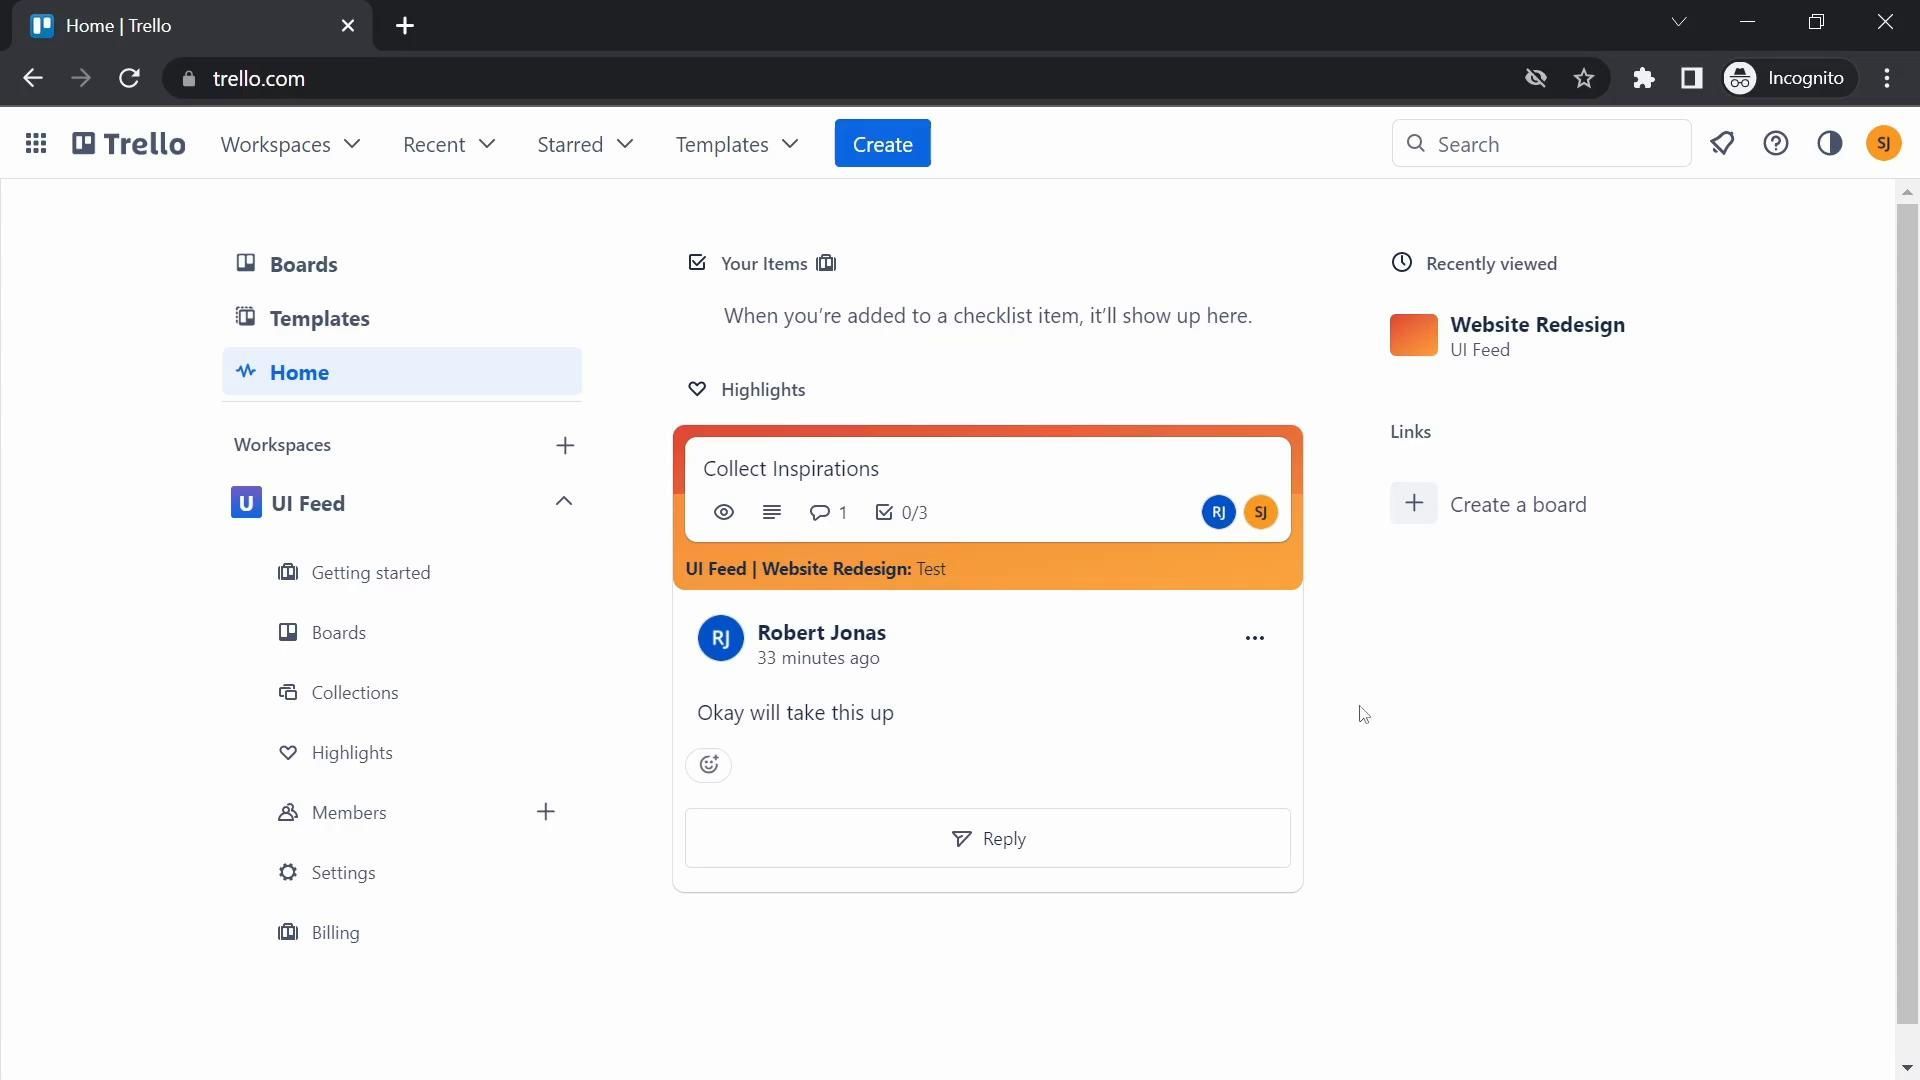The height and width of the screenshot is (1080, 1920).
Task: Reply to Robert Jonas's comment
Action: click(988, 838)
